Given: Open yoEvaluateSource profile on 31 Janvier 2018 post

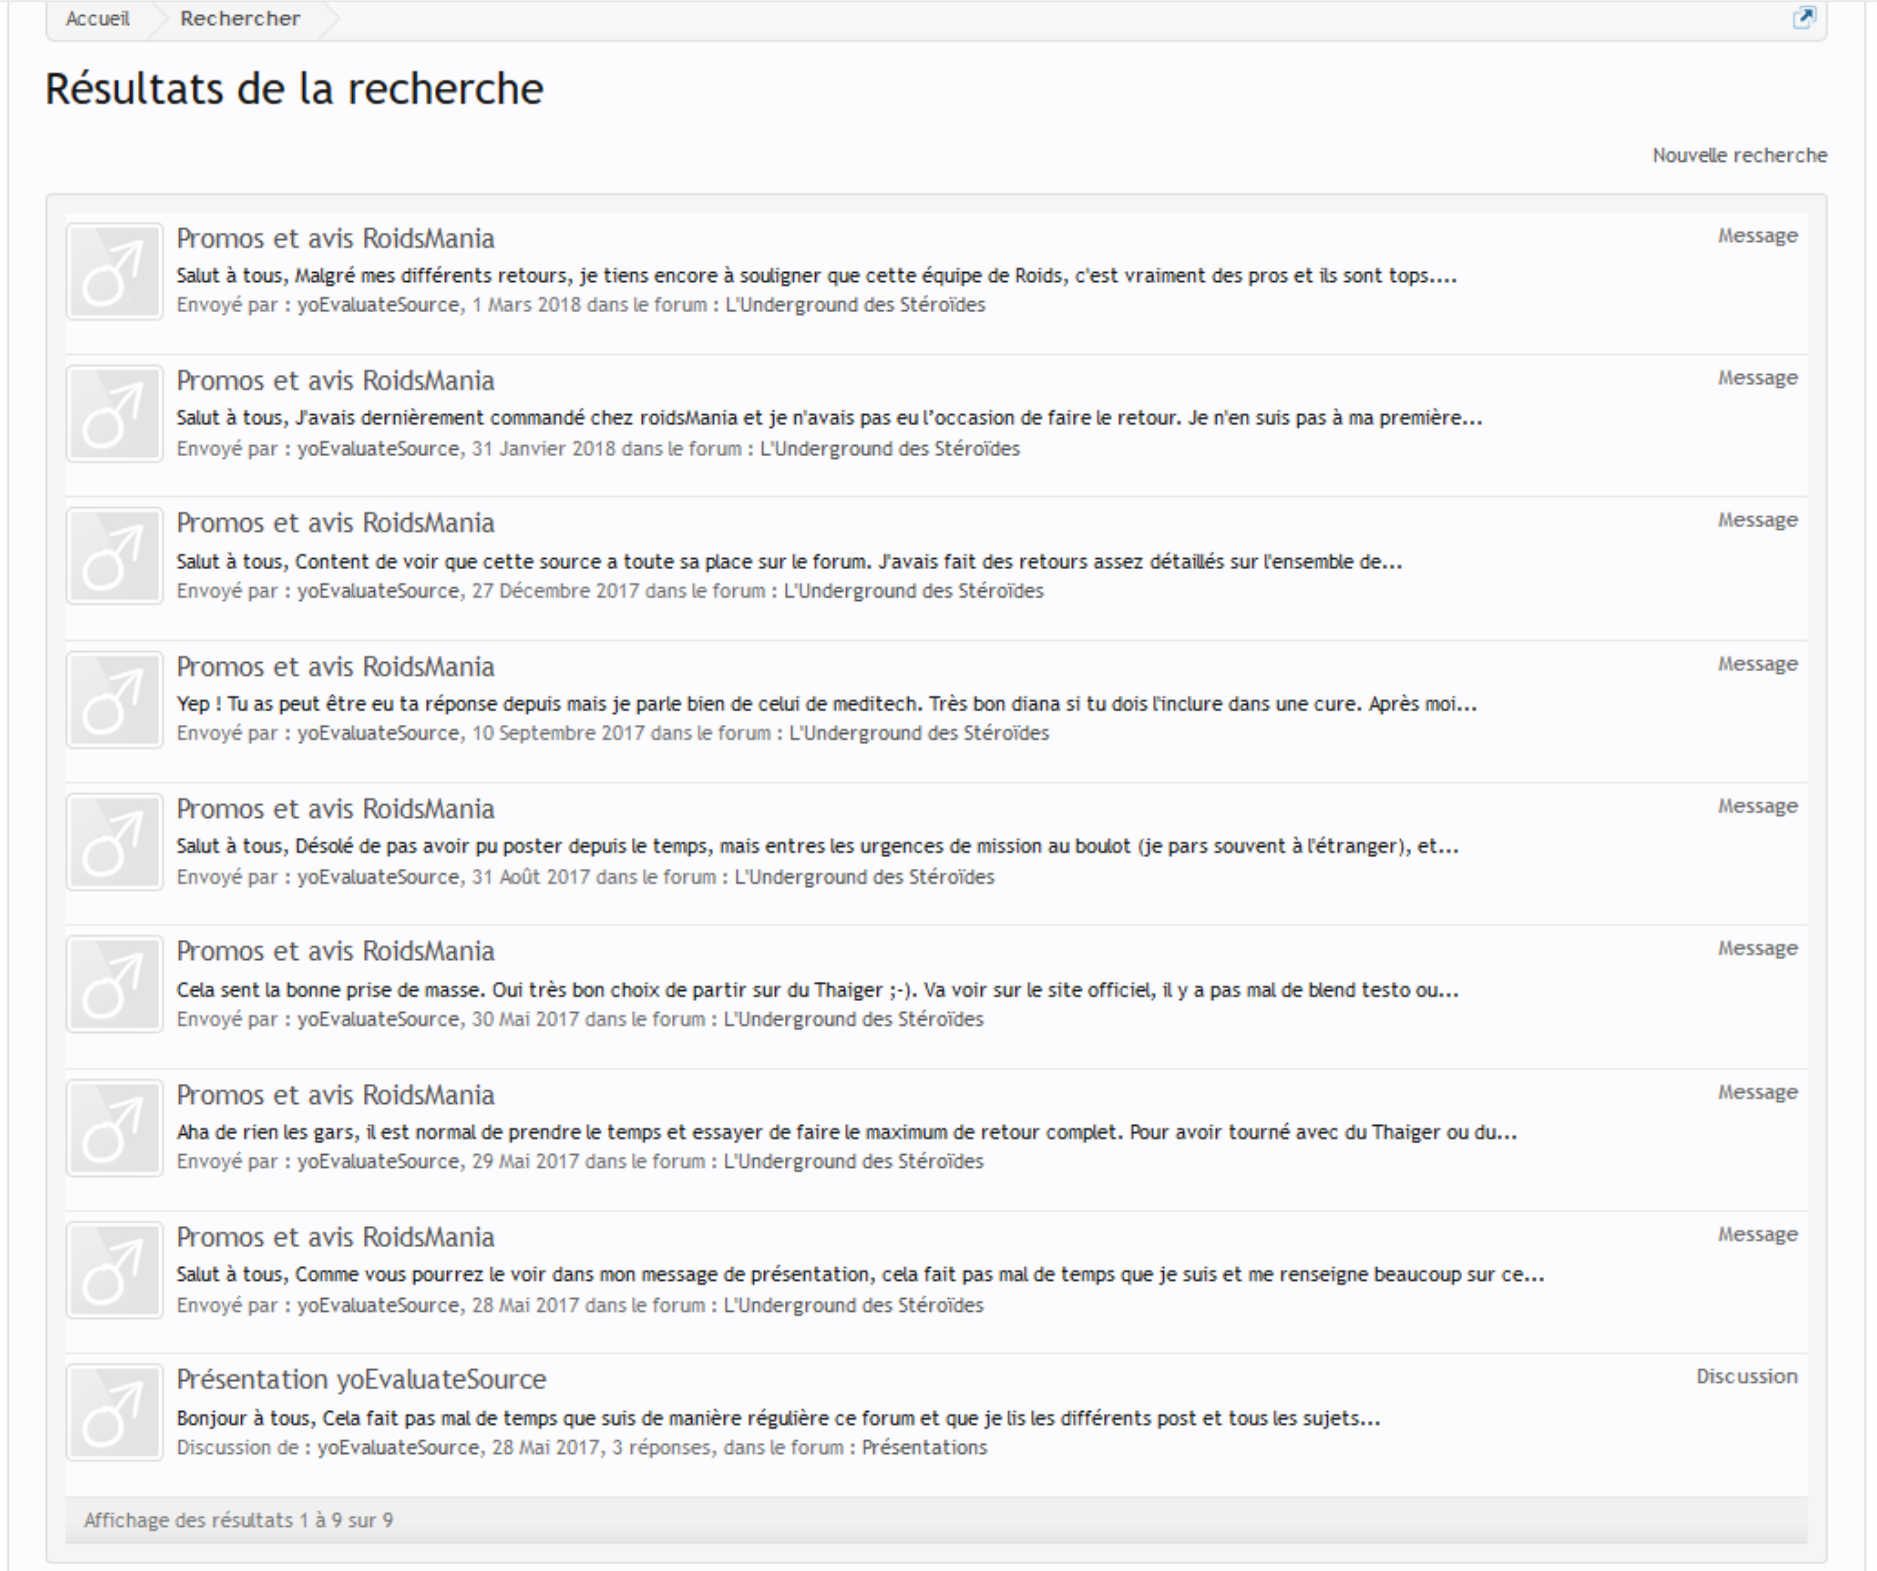Looking at the screenshot, I should tap(378, 448).
